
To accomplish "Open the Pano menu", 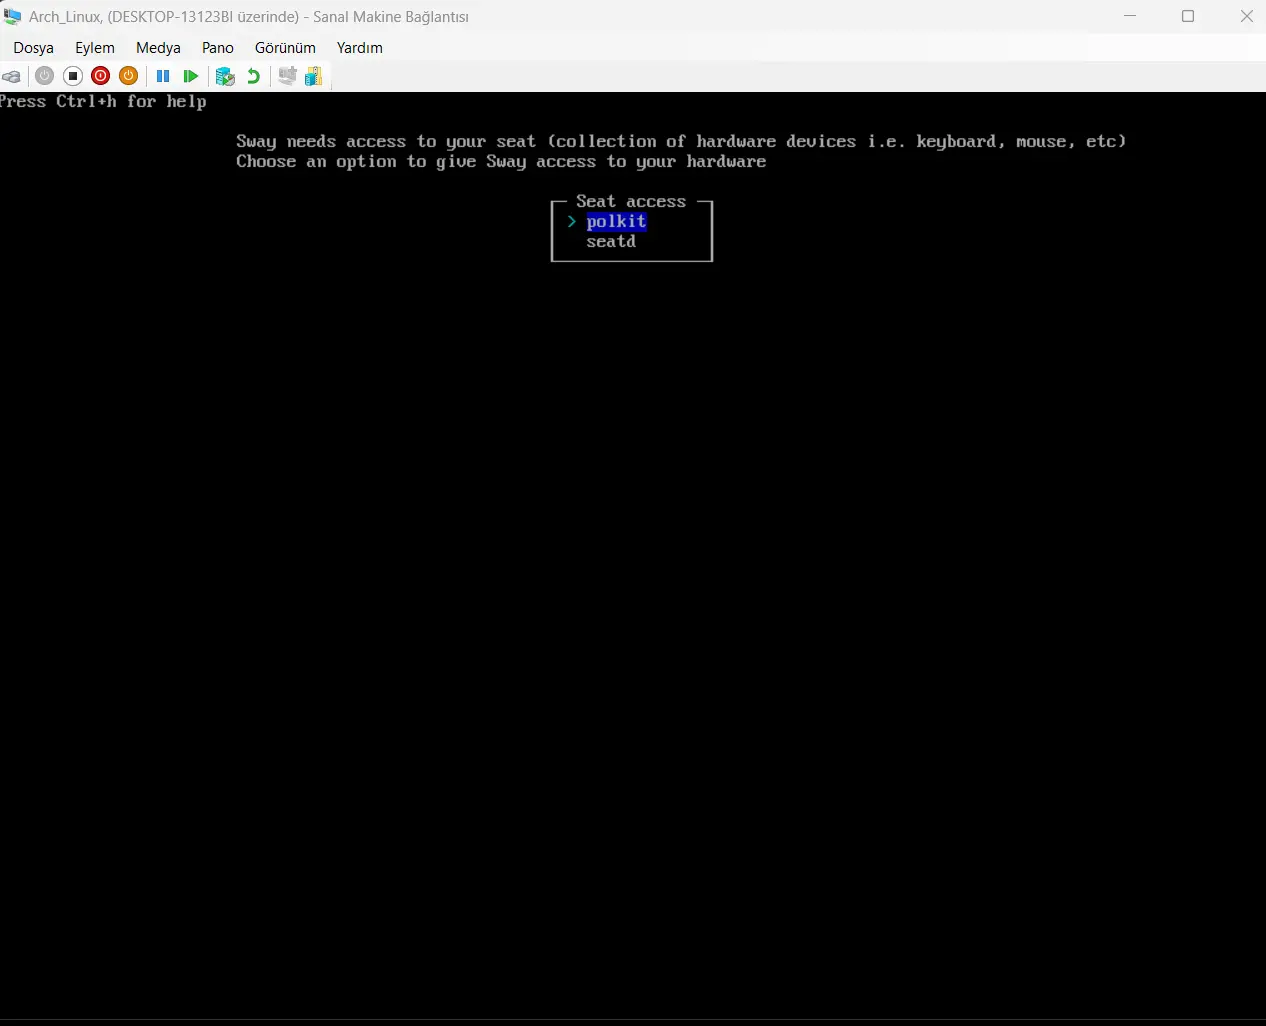I will 218,48.
